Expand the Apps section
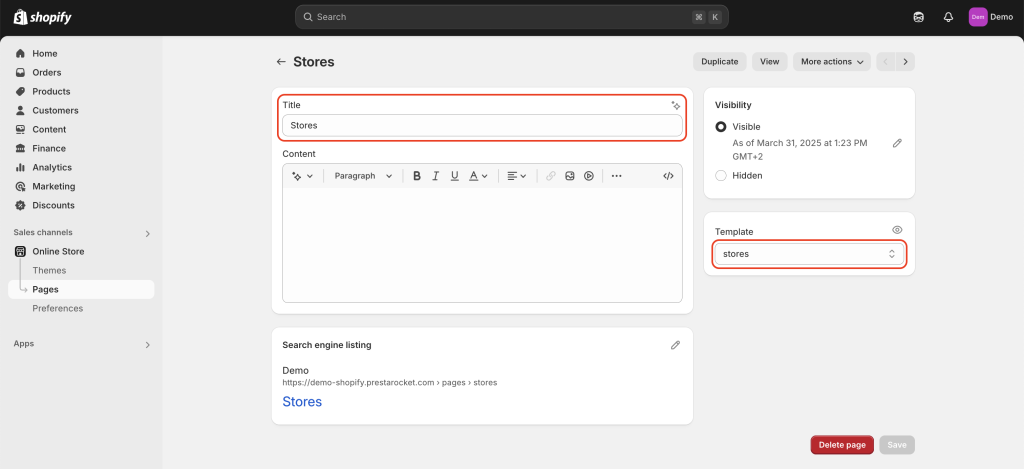 148,344
